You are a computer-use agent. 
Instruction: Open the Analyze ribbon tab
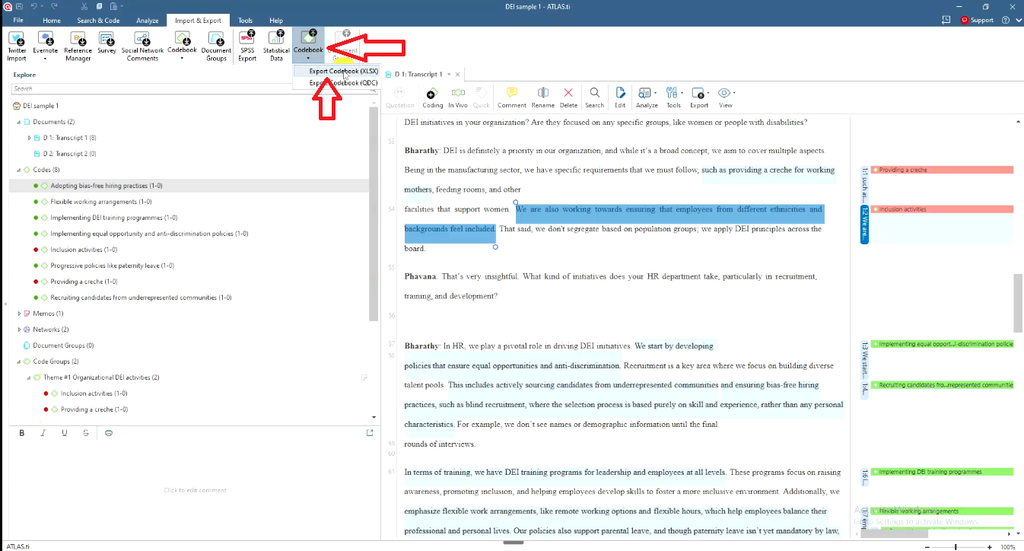(x=148, y=20)
